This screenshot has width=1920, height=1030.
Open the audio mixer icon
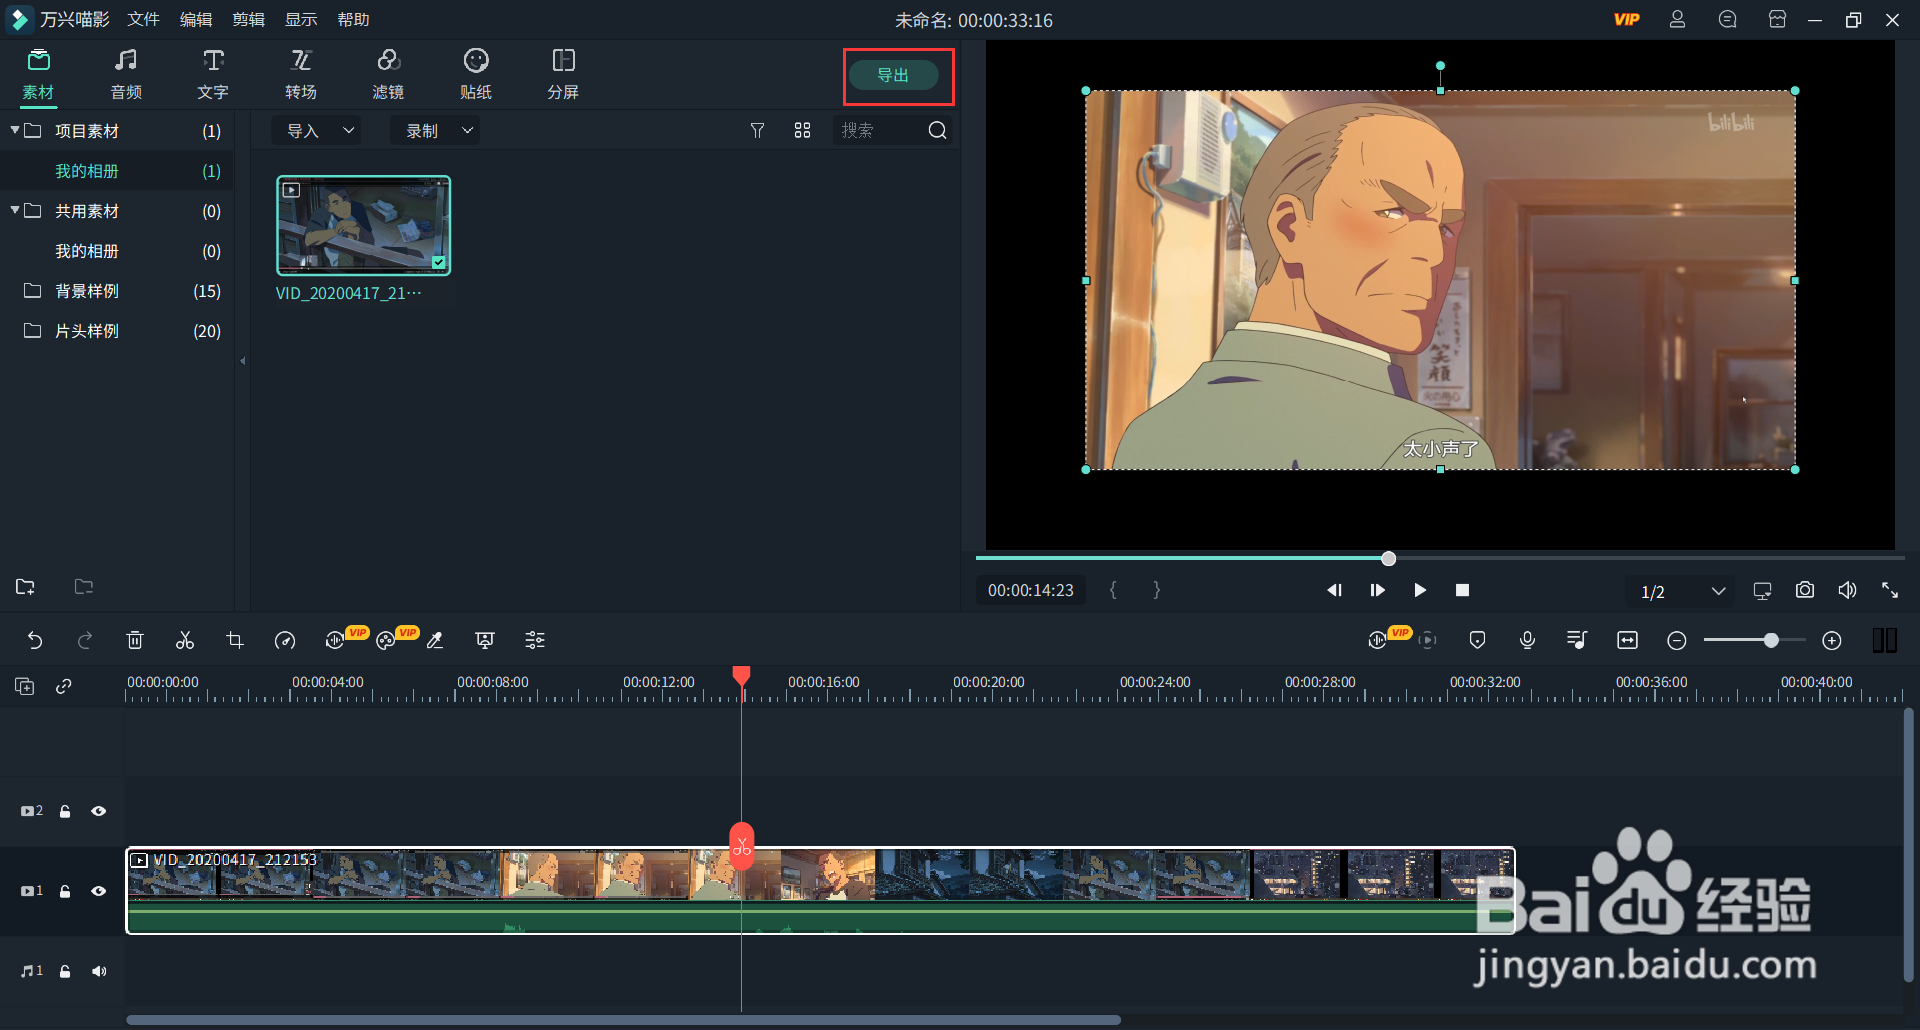click(x=1577, y=640)
